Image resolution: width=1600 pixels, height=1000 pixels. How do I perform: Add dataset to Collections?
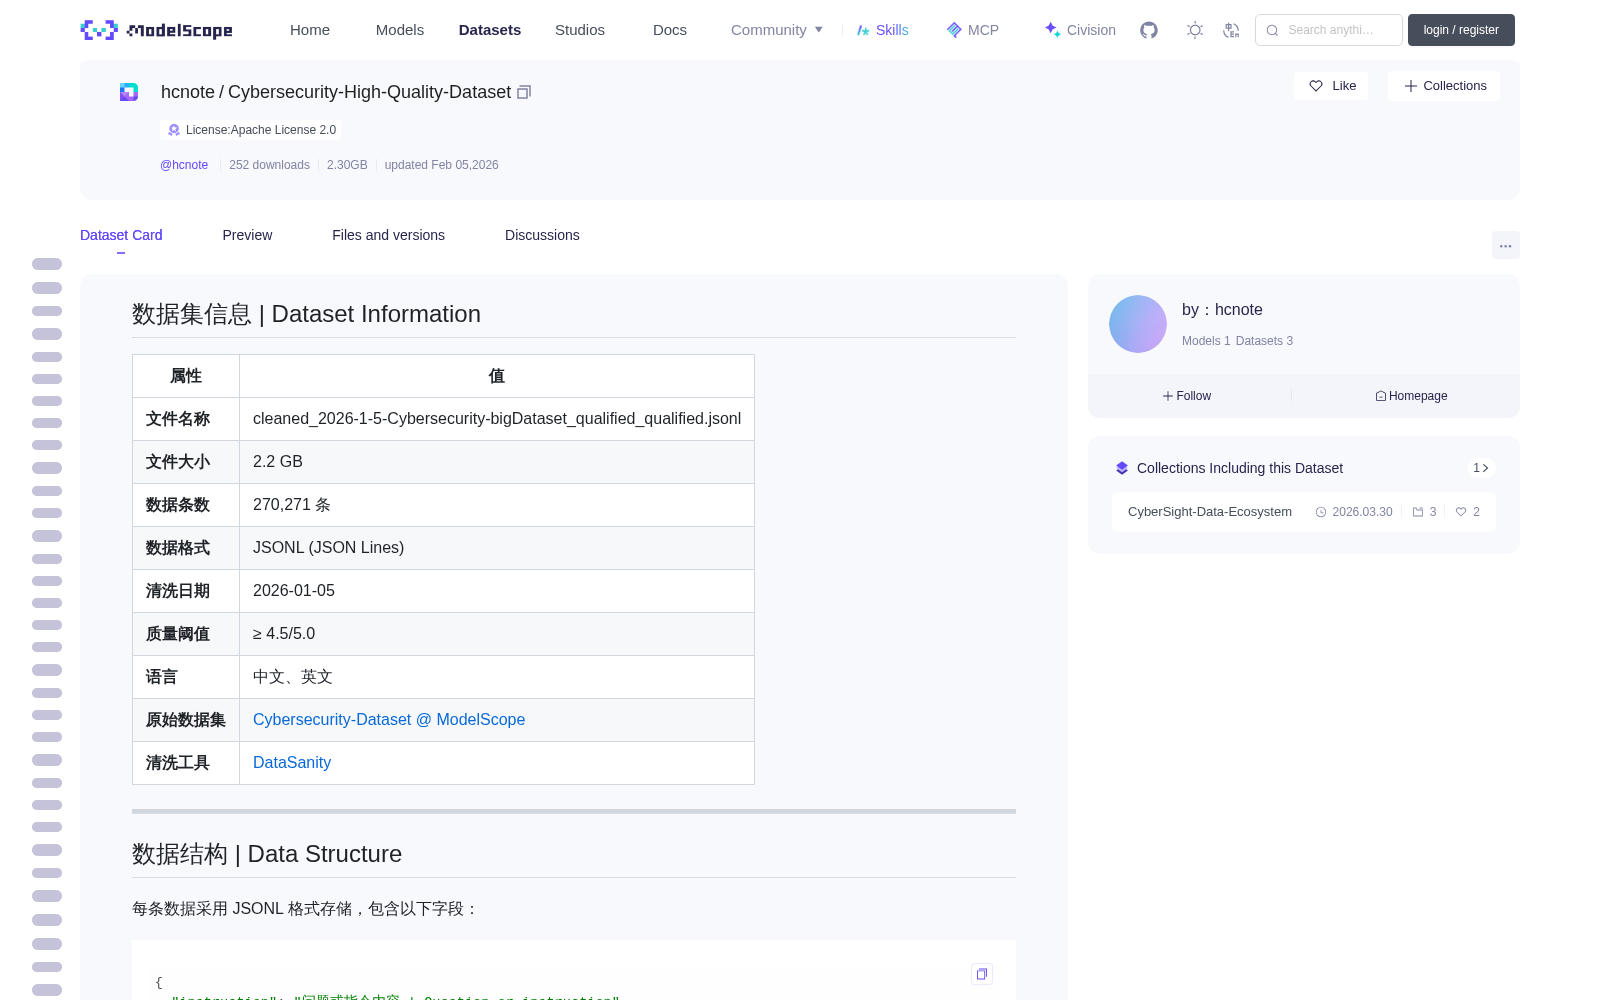click(1444, 86)
